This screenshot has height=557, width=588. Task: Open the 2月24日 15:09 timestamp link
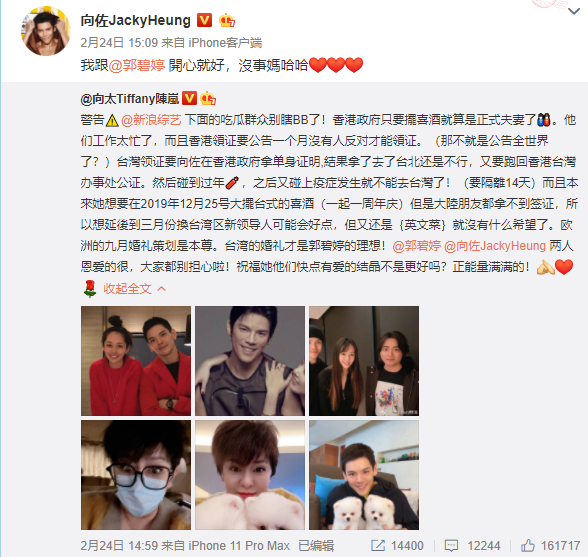click(x=119, y=43)
